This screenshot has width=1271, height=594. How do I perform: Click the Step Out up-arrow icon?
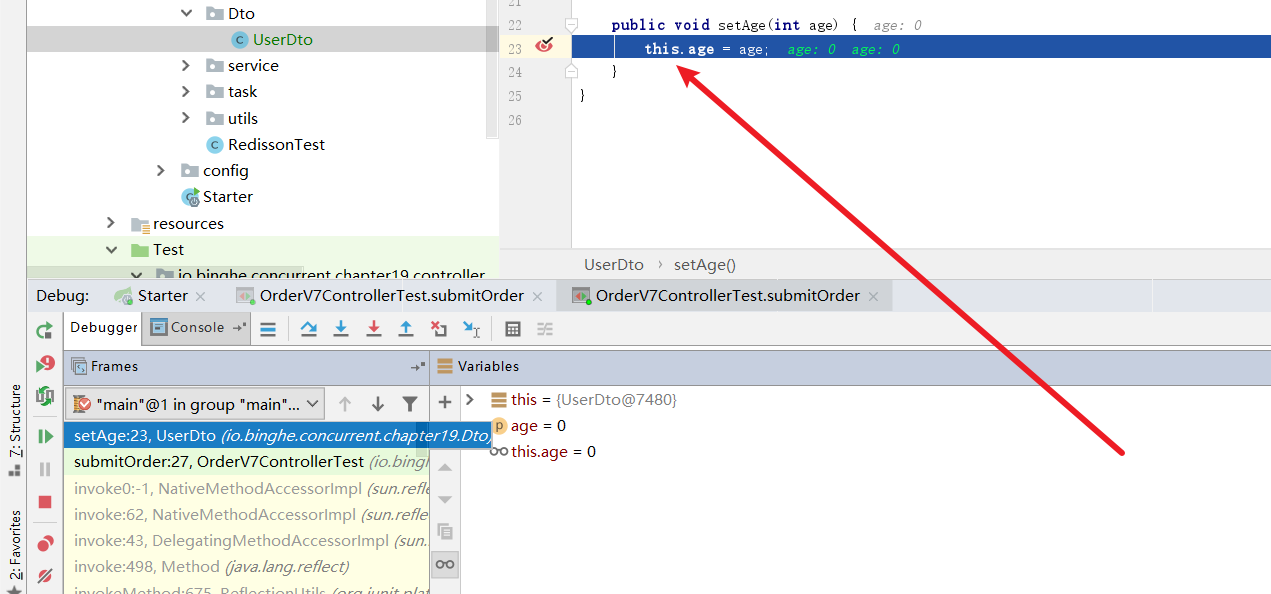[406, 328]
